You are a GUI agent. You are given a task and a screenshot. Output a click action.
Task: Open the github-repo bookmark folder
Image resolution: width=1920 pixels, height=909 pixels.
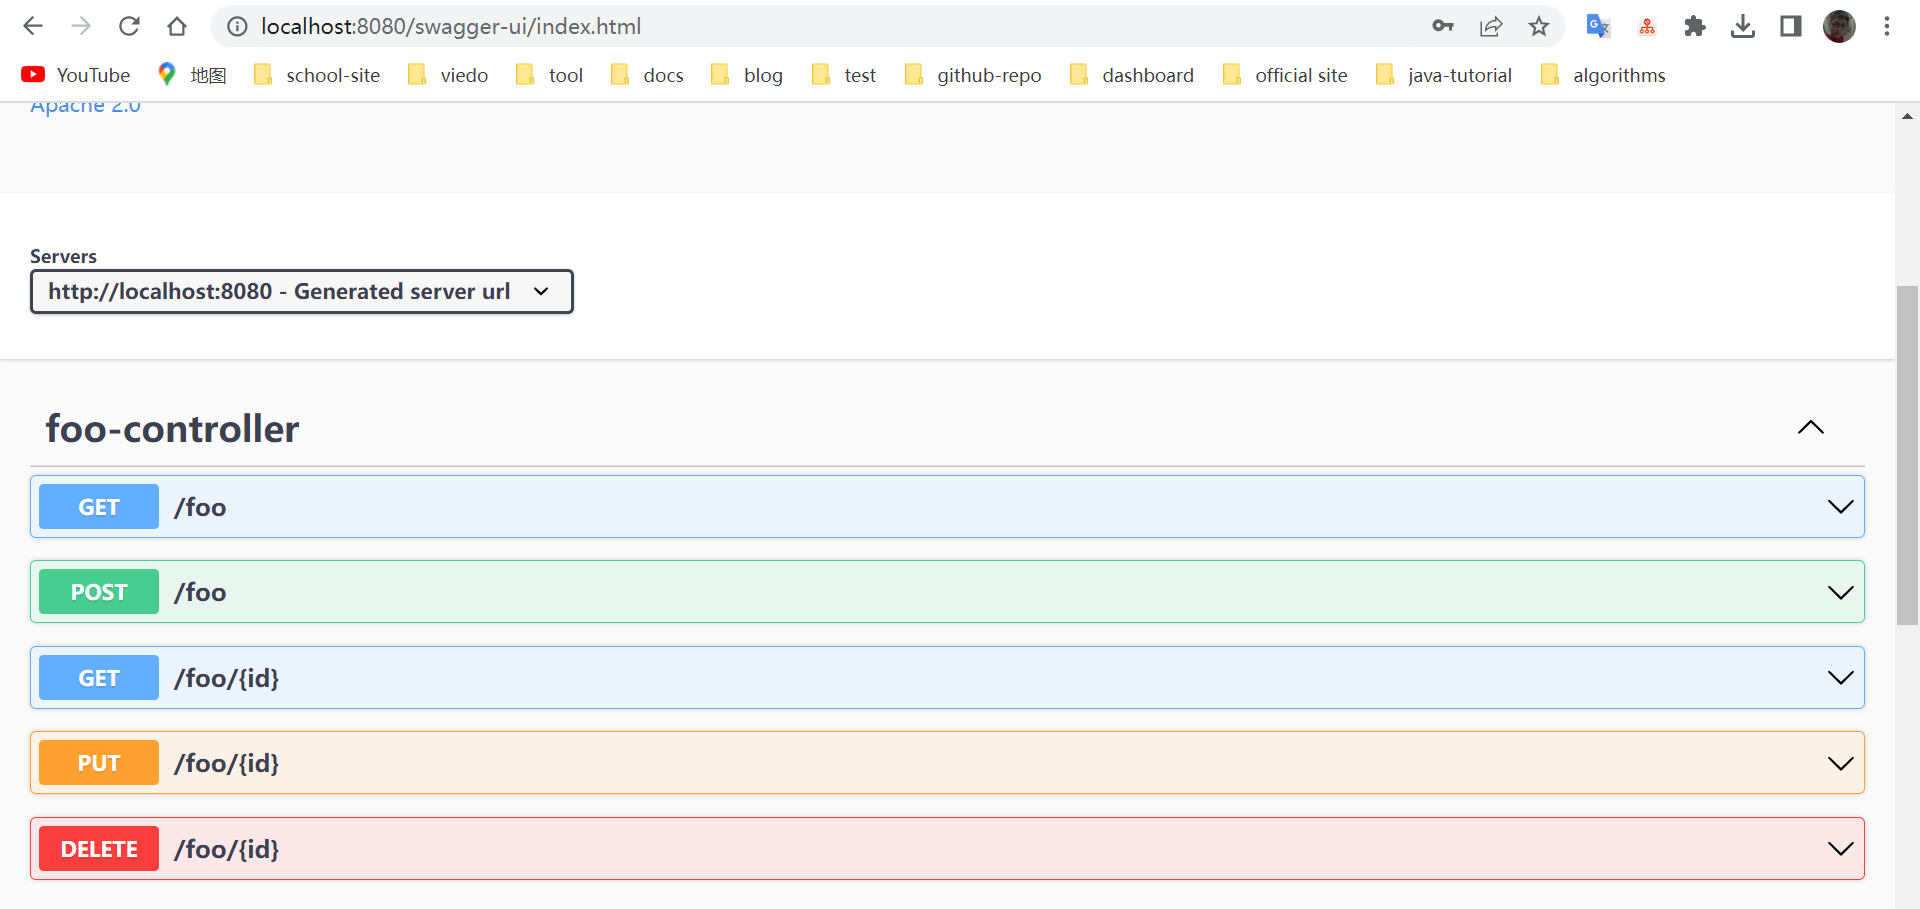coord(973,75)
